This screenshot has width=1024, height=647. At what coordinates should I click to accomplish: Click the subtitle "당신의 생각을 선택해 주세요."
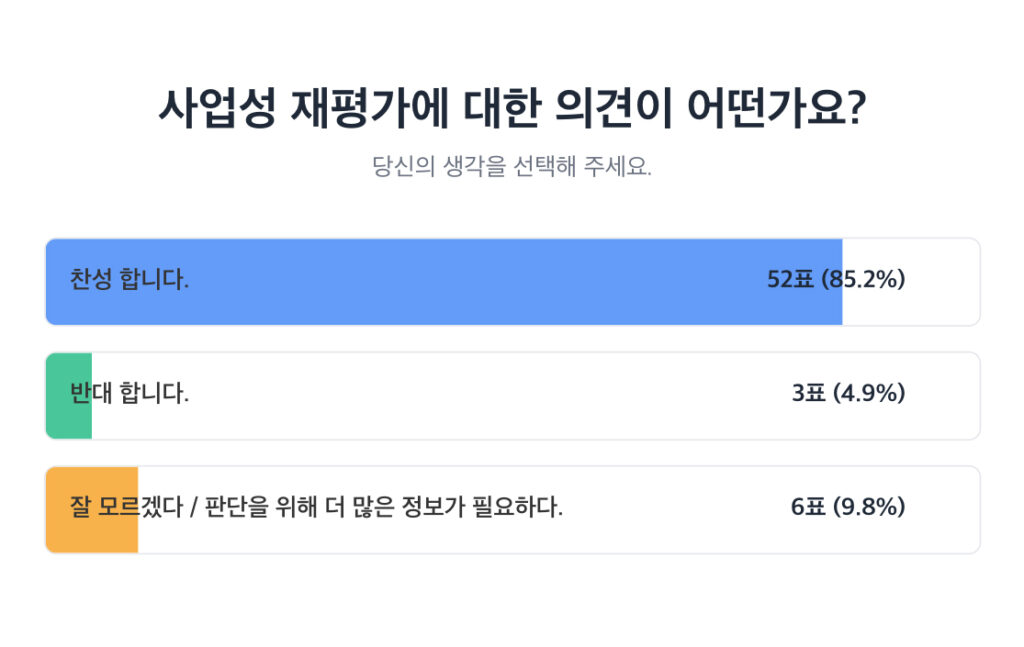pos(512,166)
